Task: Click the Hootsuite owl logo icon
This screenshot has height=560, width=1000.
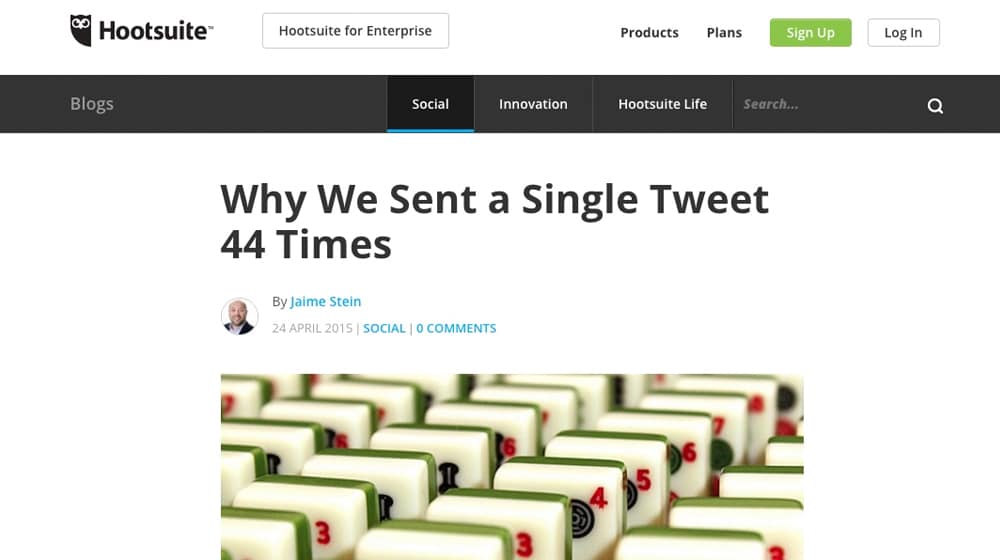Action: (x=81, y=31)
